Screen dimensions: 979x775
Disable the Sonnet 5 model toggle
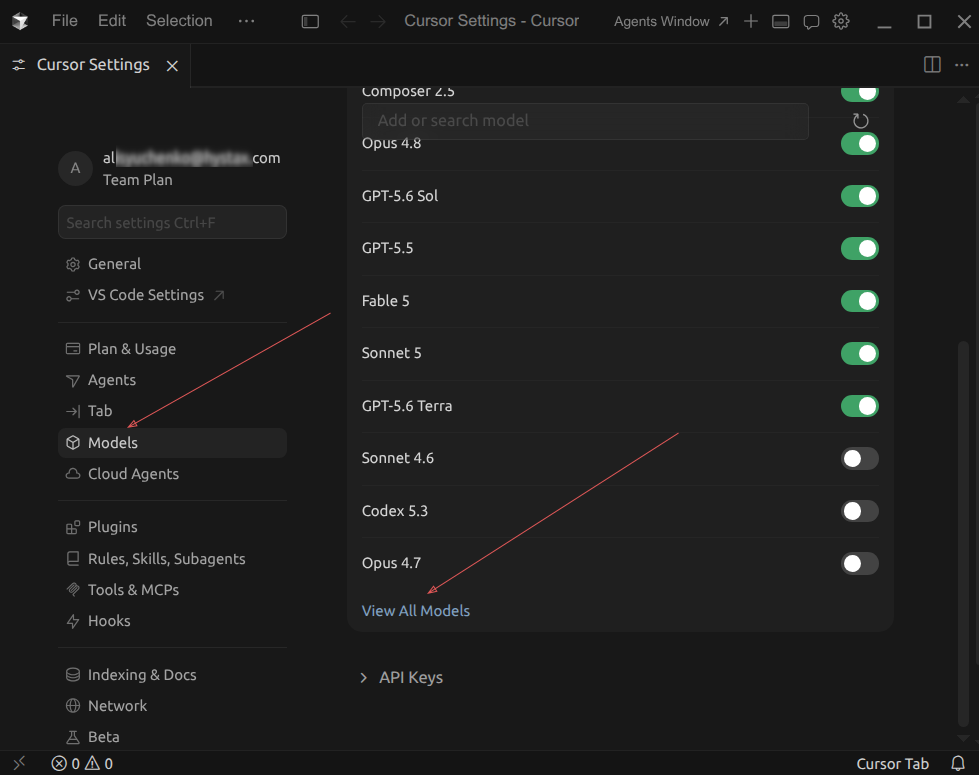point(860,353)
